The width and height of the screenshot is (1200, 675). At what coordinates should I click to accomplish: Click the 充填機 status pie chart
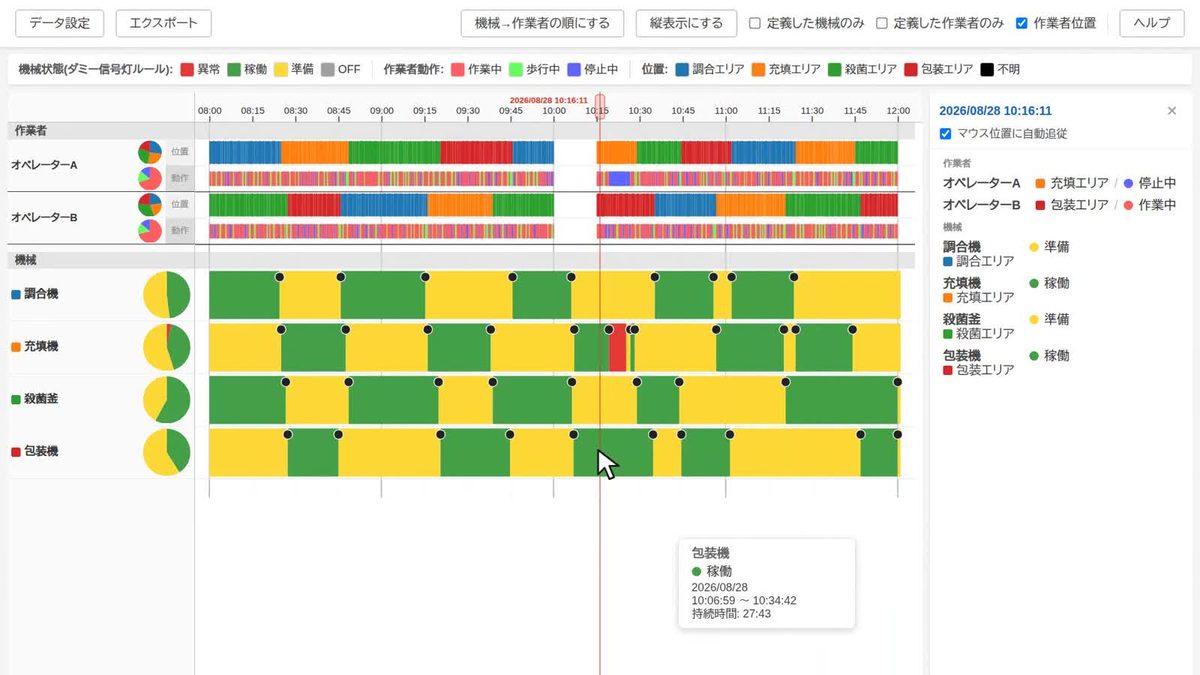coord(166,346)
